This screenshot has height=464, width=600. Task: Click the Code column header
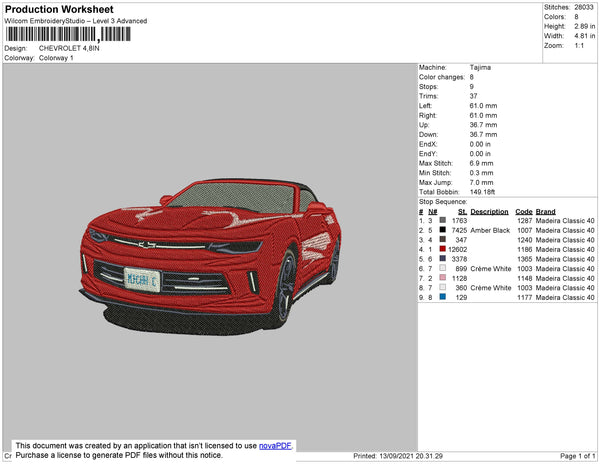(x=523, y=211)
